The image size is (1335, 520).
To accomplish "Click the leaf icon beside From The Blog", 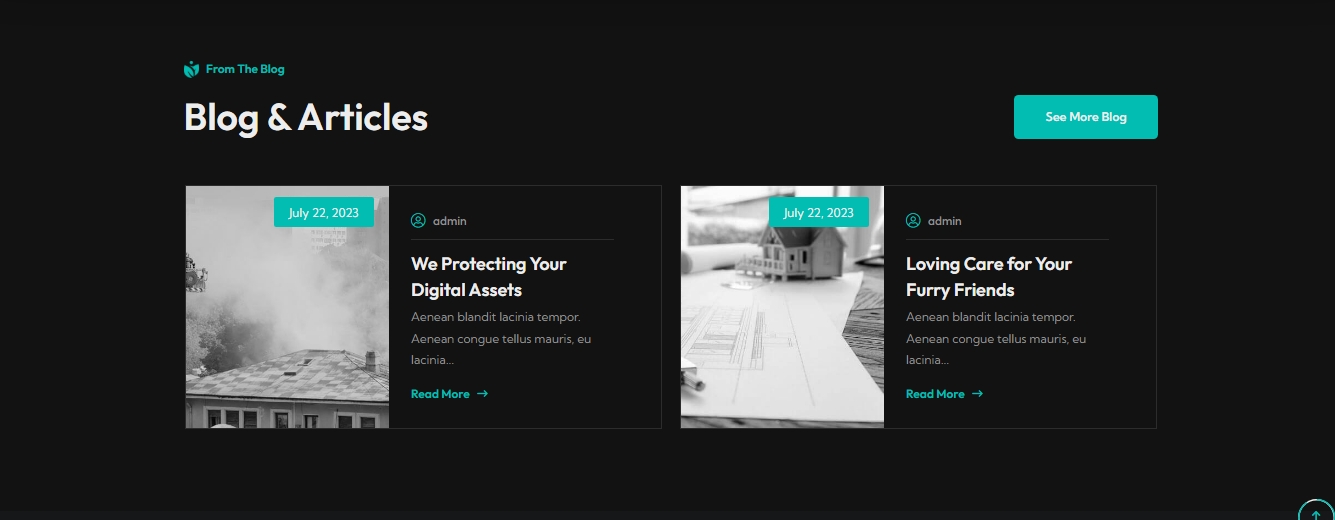I will coord(192,69).
